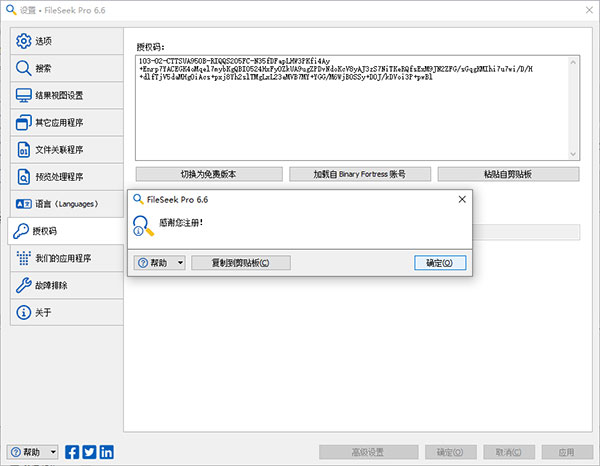The height and width of the screenshot is (466, 600).
Task: Switch to the 搜索 tab label
Action: click(43, 68)
